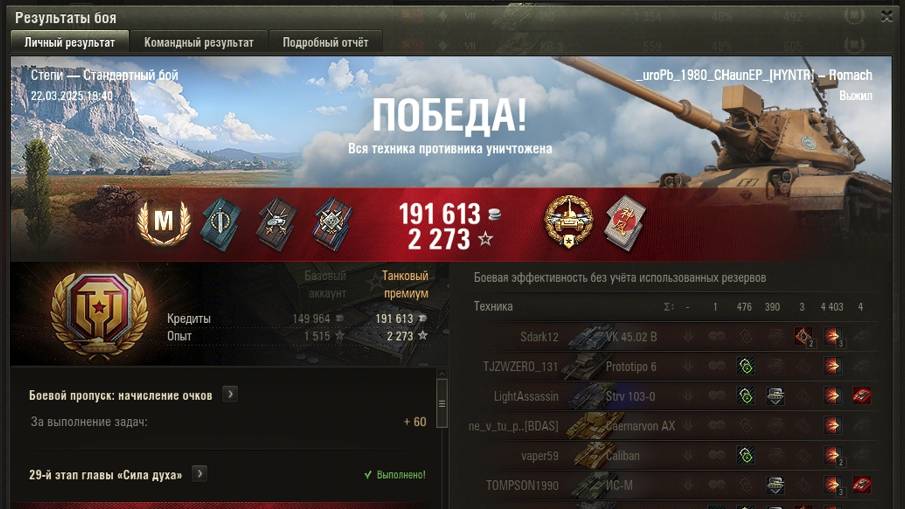Select the Личный результат tab
The height and width of the screenshot is (509, 905).
[70, 43]
